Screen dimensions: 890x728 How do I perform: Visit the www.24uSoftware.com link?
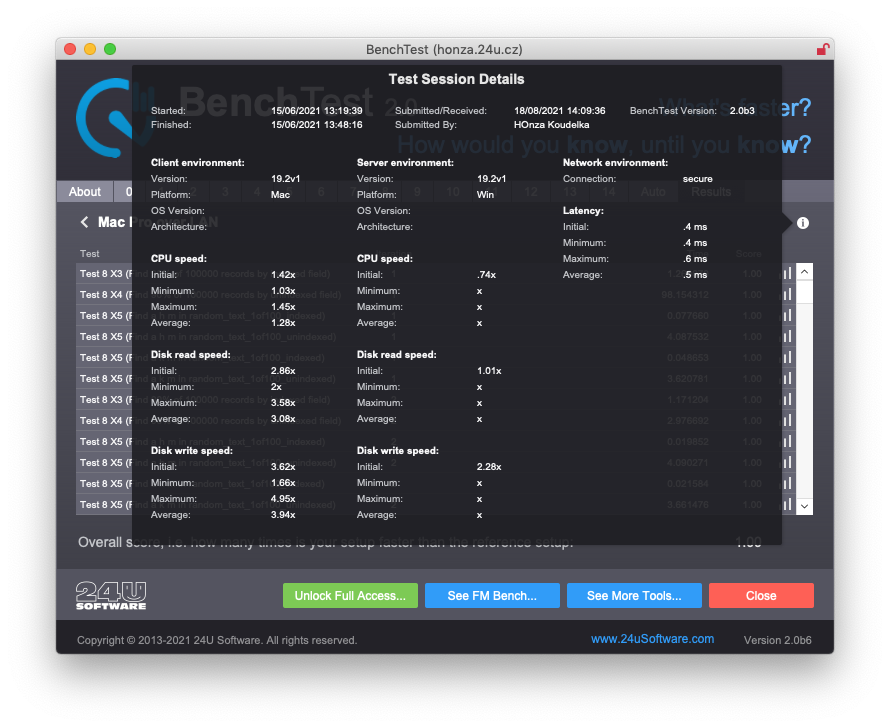click(x=652, y=639)
